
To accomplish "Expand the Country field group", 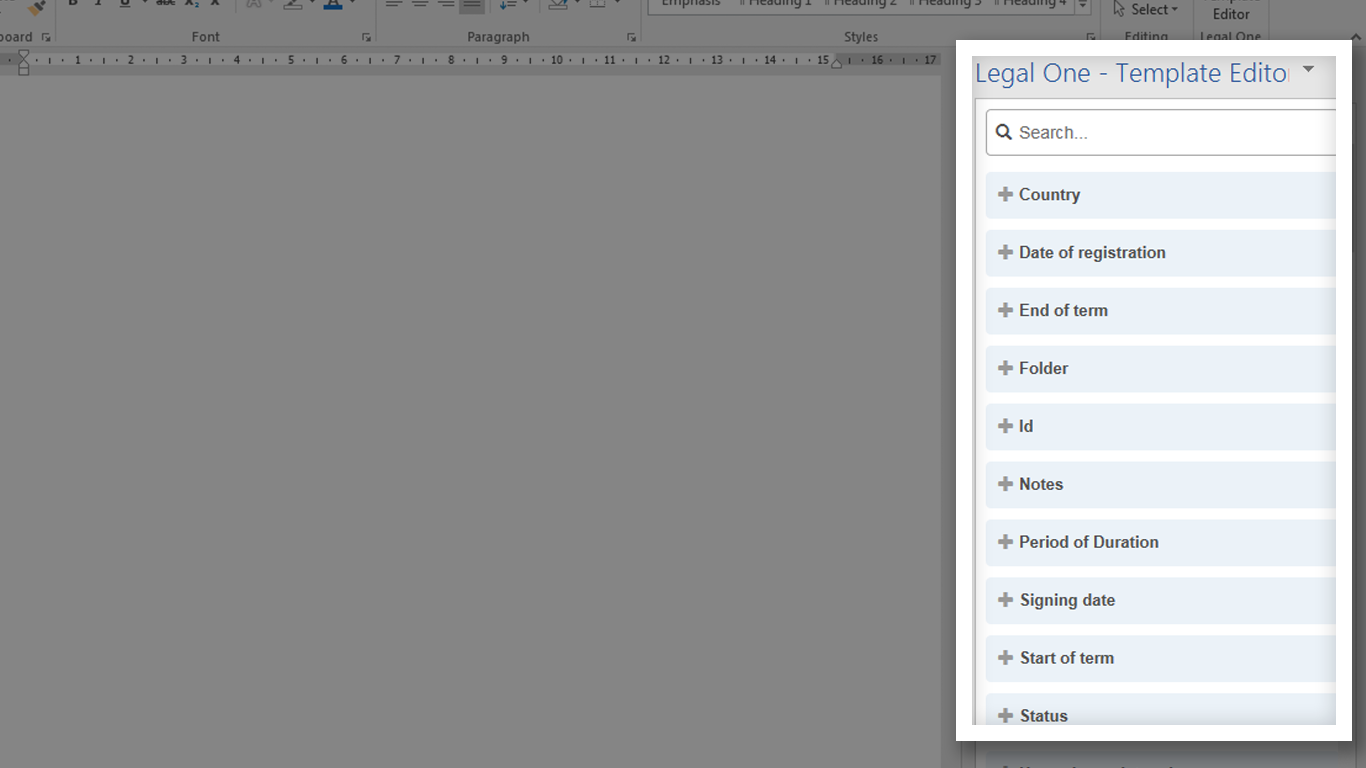I will click(1161, 195).
